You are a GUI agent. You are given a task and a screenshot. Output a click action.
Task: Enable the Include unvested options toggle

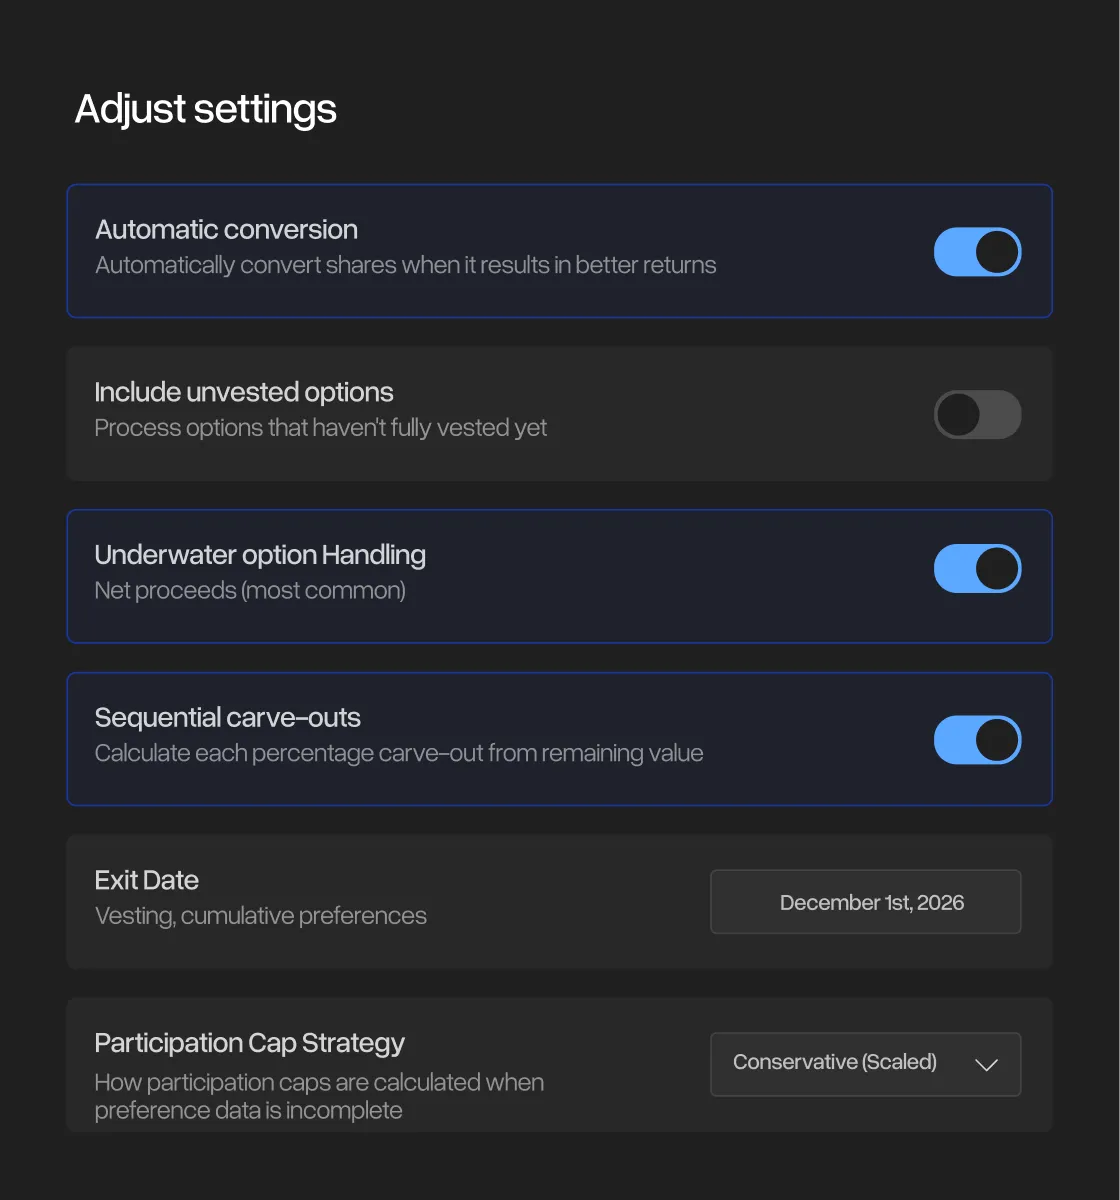(977, 415)
